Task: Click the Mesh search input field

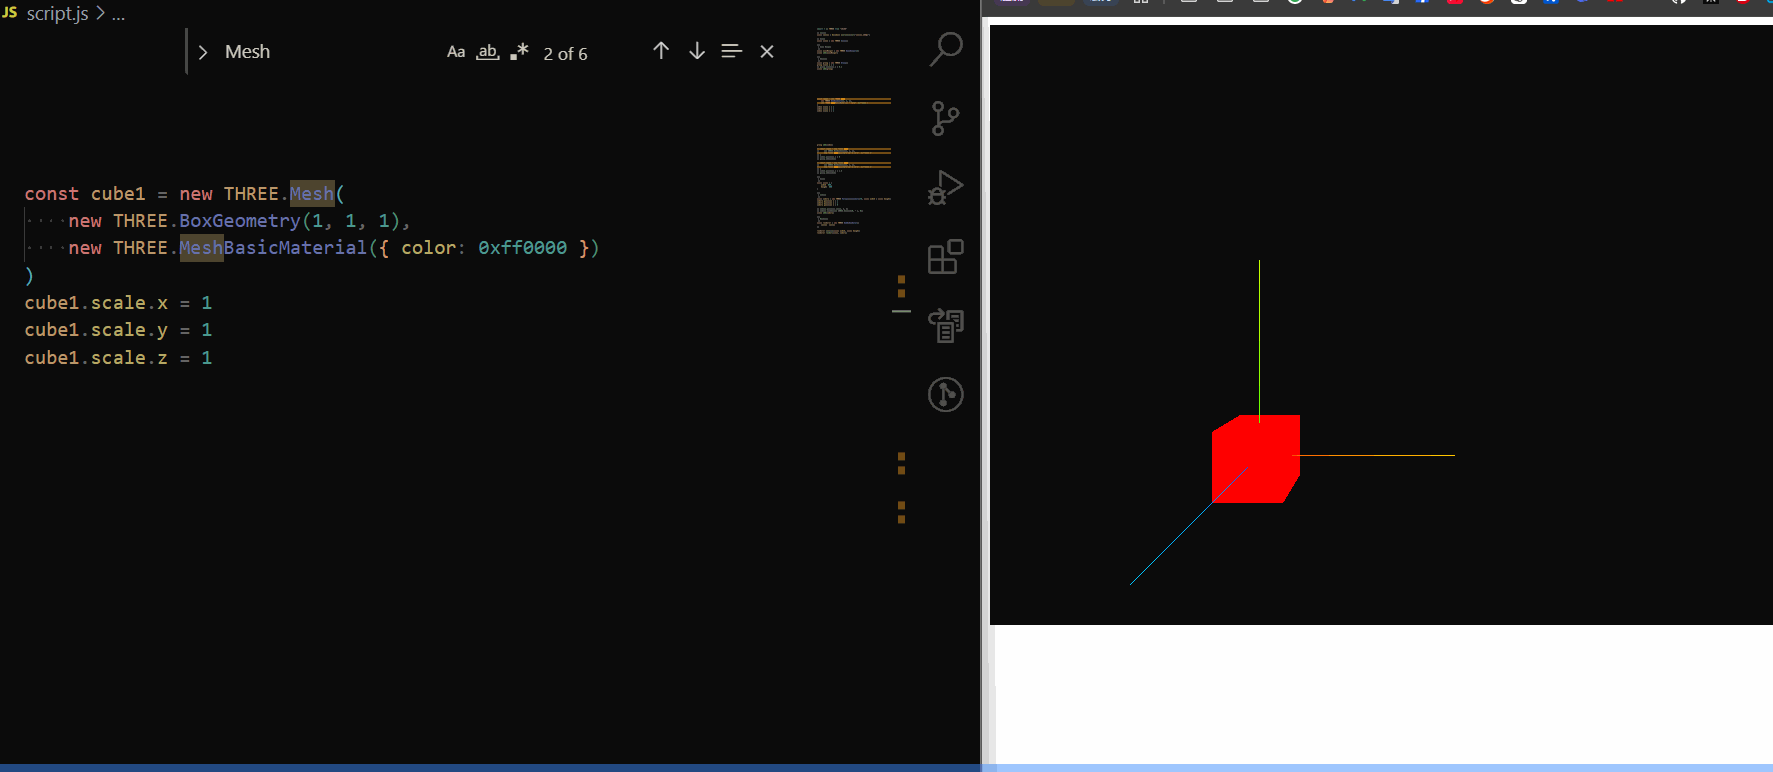Action: [325, 52]
